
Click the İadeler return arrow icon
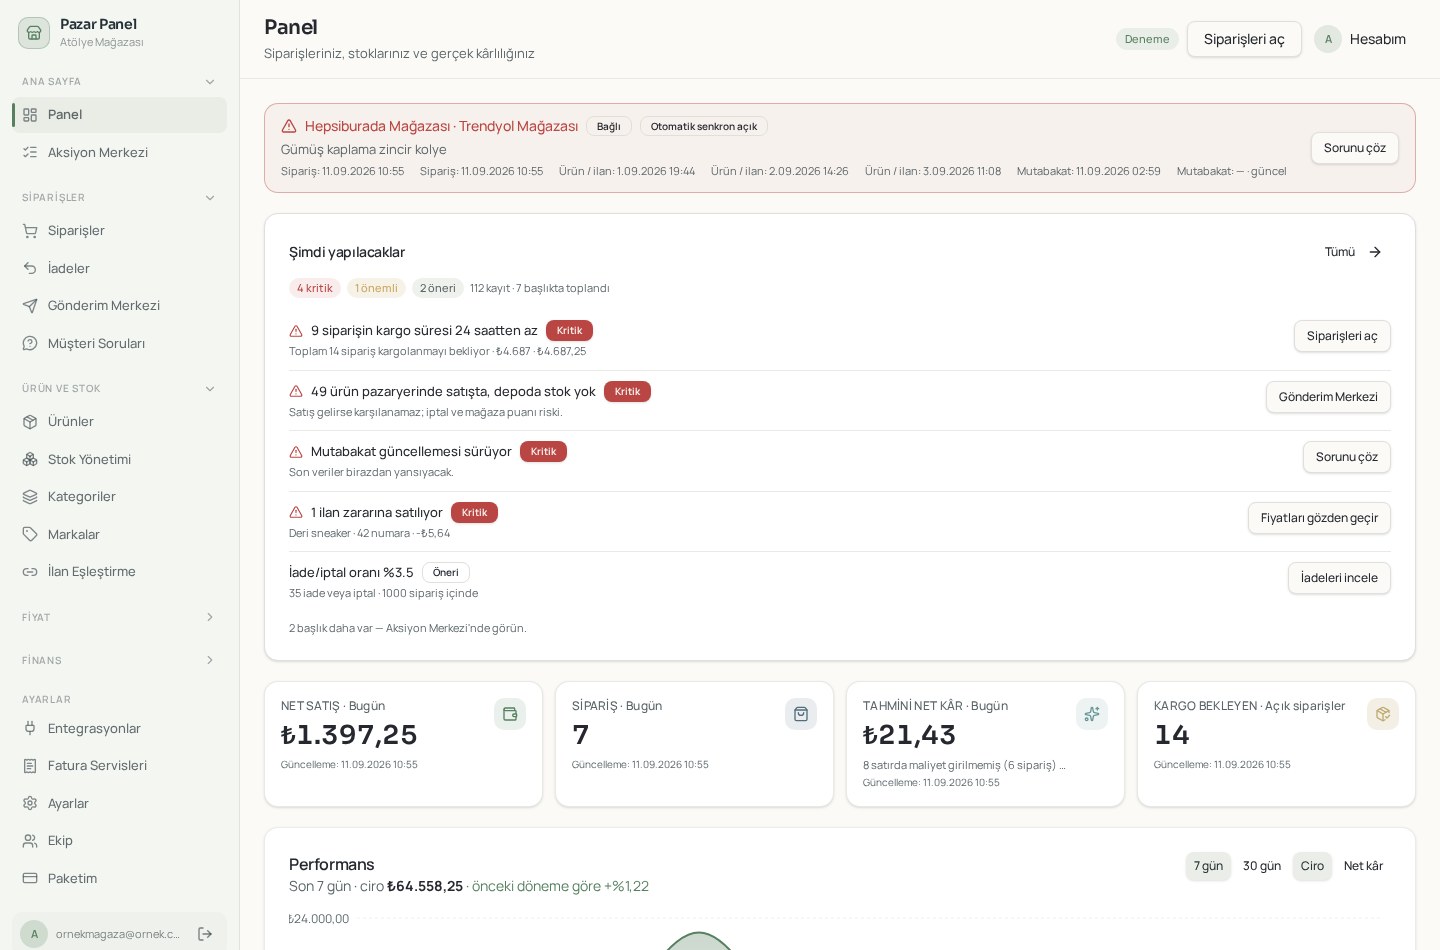[x=30, y=268]
